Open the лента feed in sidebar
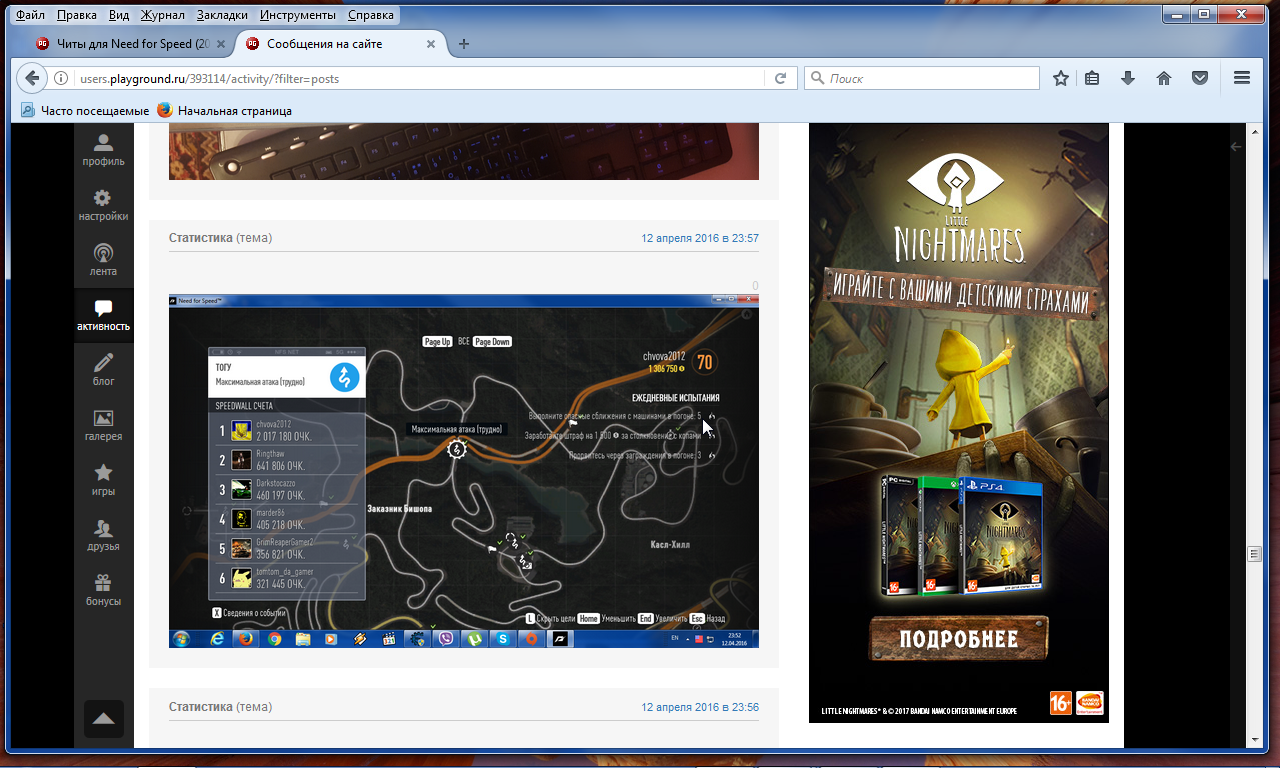This screenshot has height=768, width=1280. [x=103, y=260]
